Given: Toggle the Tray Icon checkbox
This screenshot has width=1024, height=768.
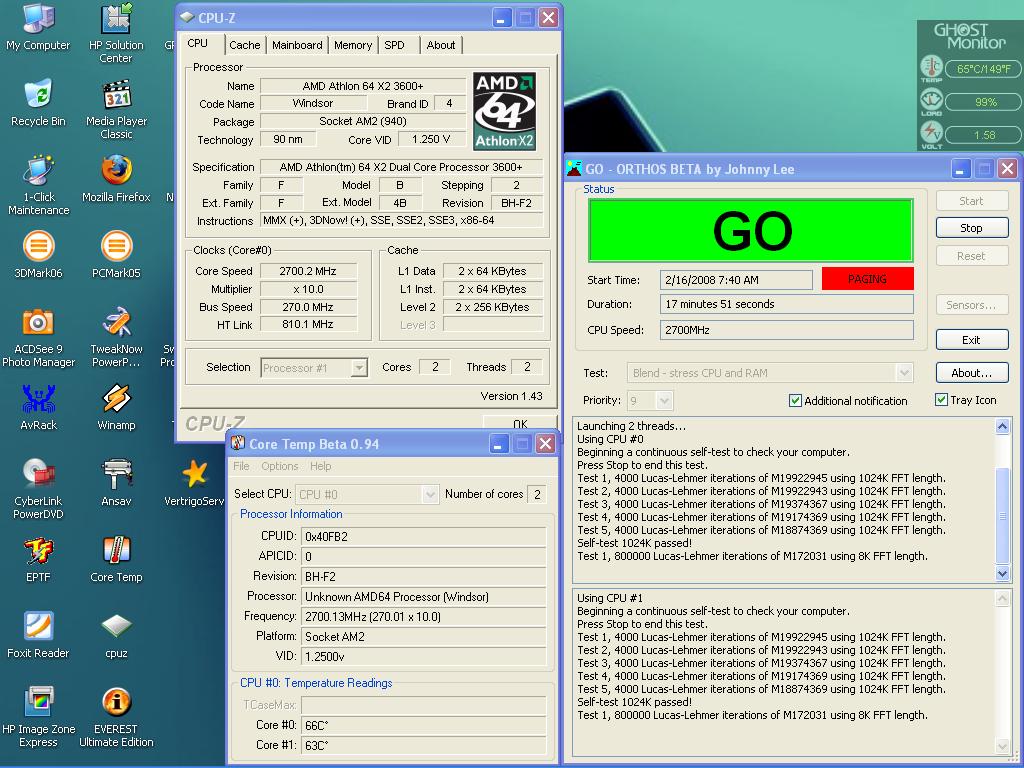Looking at the screenshot, I should pos(941,399).
